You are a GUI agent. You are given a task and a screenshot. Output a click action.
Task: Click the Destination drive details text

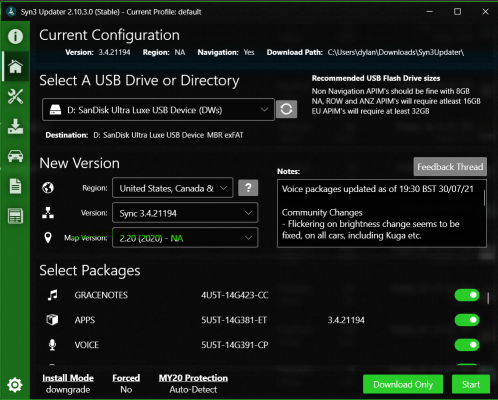pyautogui.click(x=168, y=135)
